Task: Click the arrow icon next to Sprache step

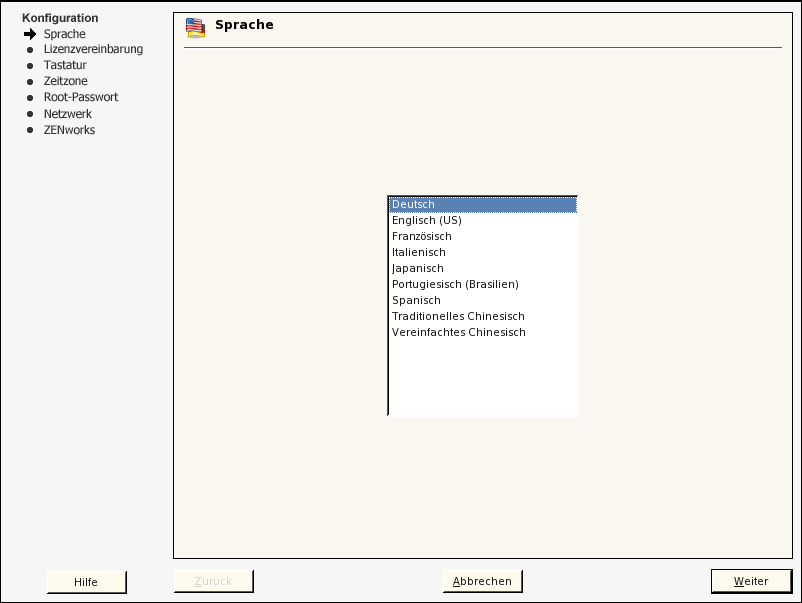Action: (x=30, y=34)
